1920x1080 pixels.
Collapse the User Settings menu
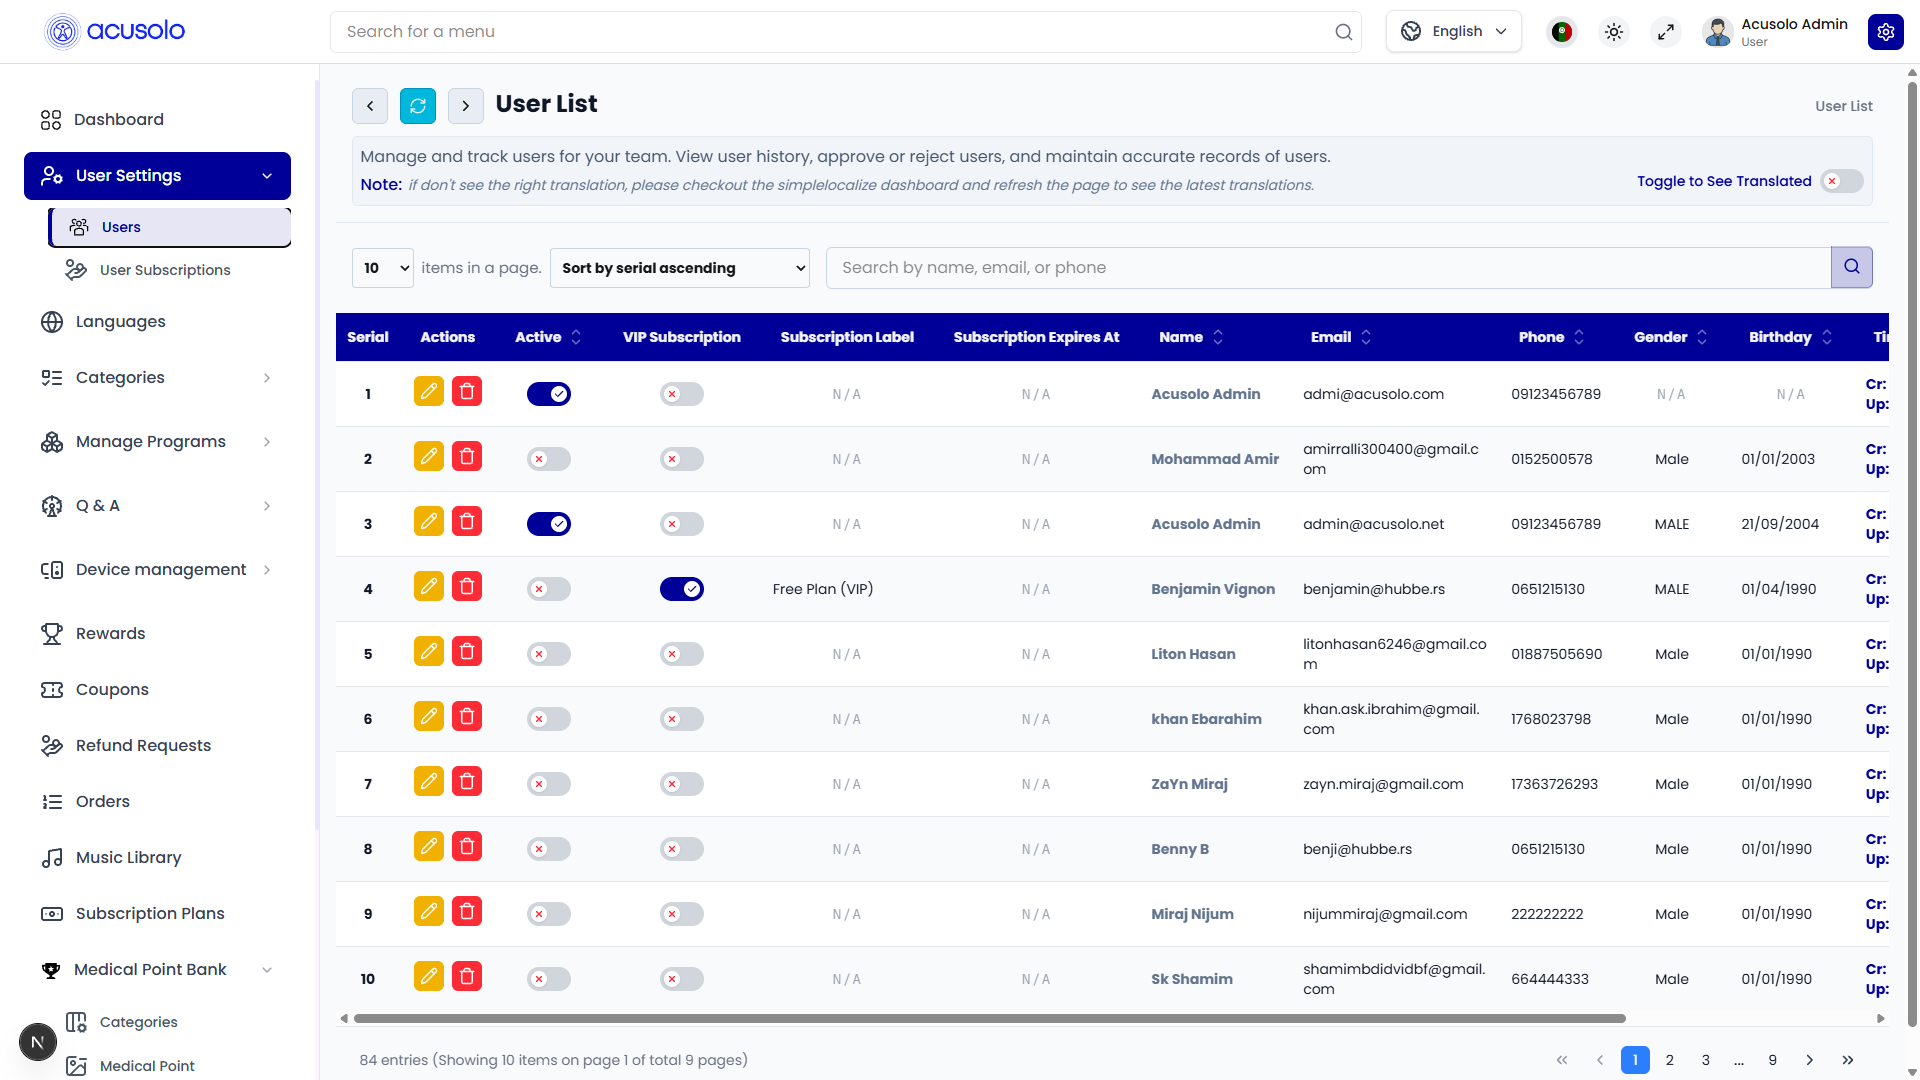(x=158, y=176)
